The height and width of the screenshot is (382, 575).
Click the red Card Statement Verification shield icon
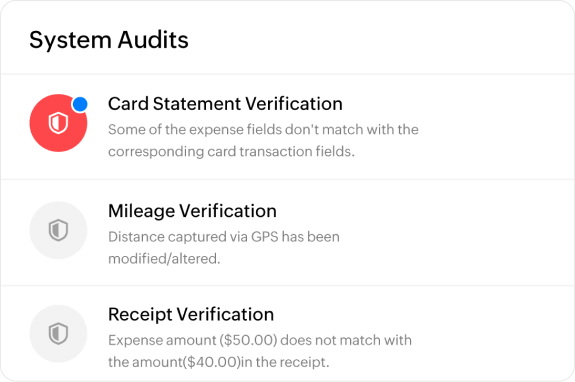[58, 123]
